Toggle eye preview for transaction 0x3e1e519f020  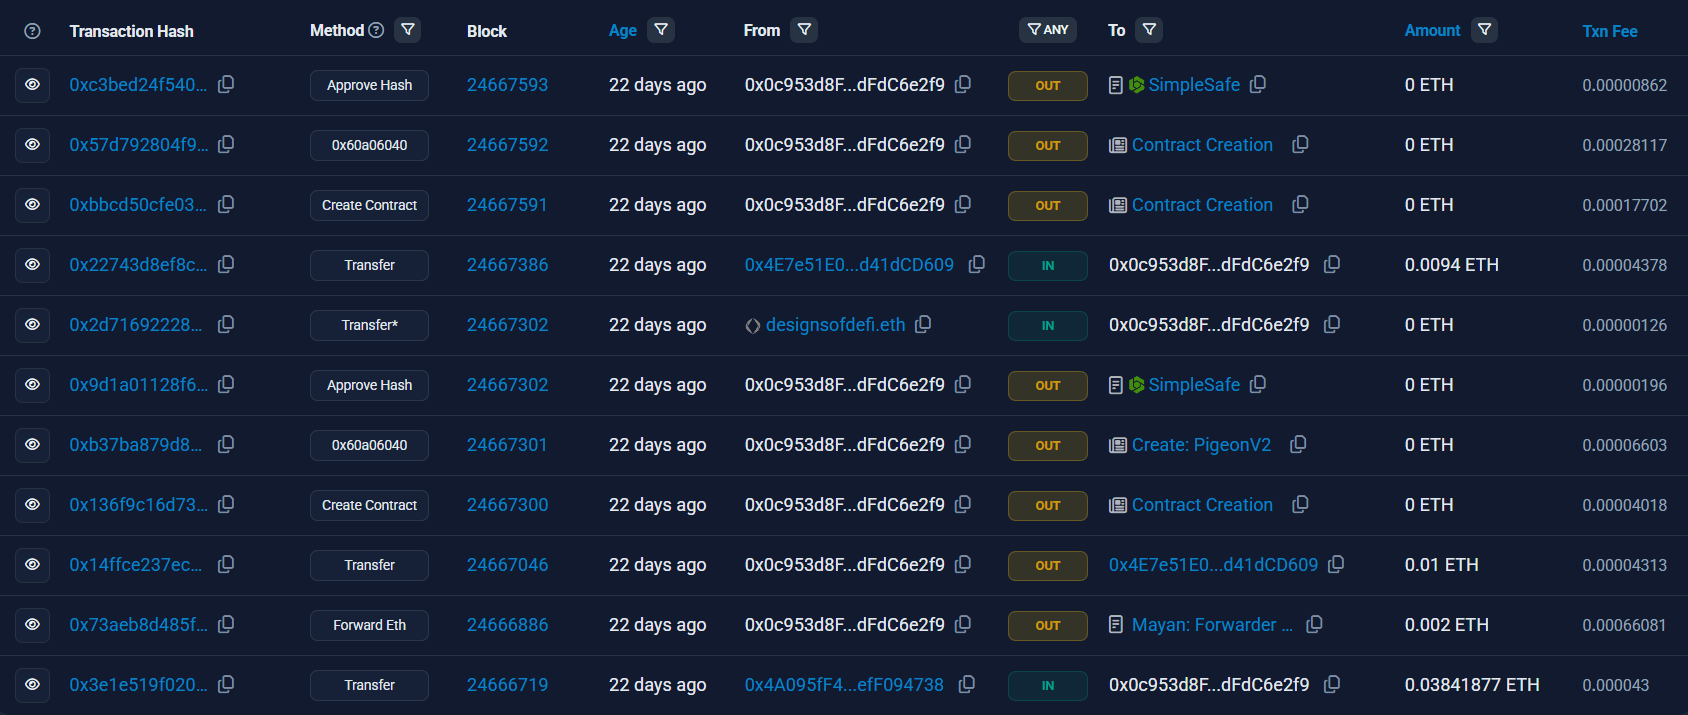click(x=32, y=685)
